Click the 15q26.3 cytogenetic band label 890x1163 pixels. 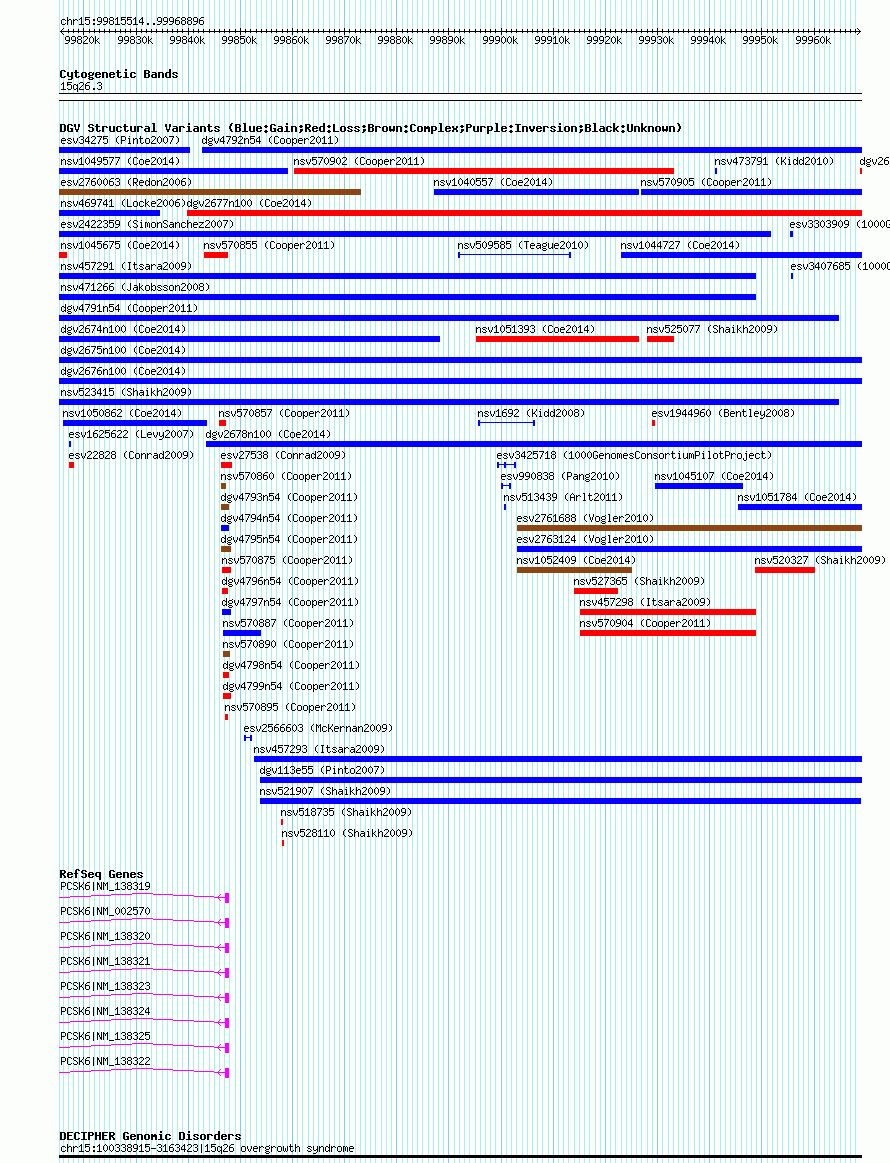pyautogui.click(x=82, y=86)
